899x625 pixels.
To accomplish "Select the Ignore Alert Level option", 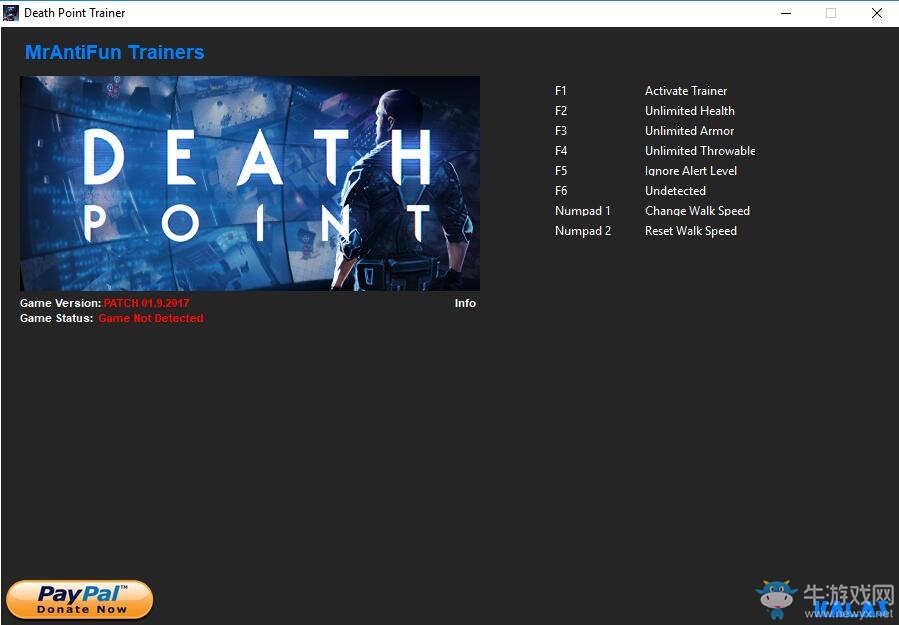I will [x=691, y=171].
